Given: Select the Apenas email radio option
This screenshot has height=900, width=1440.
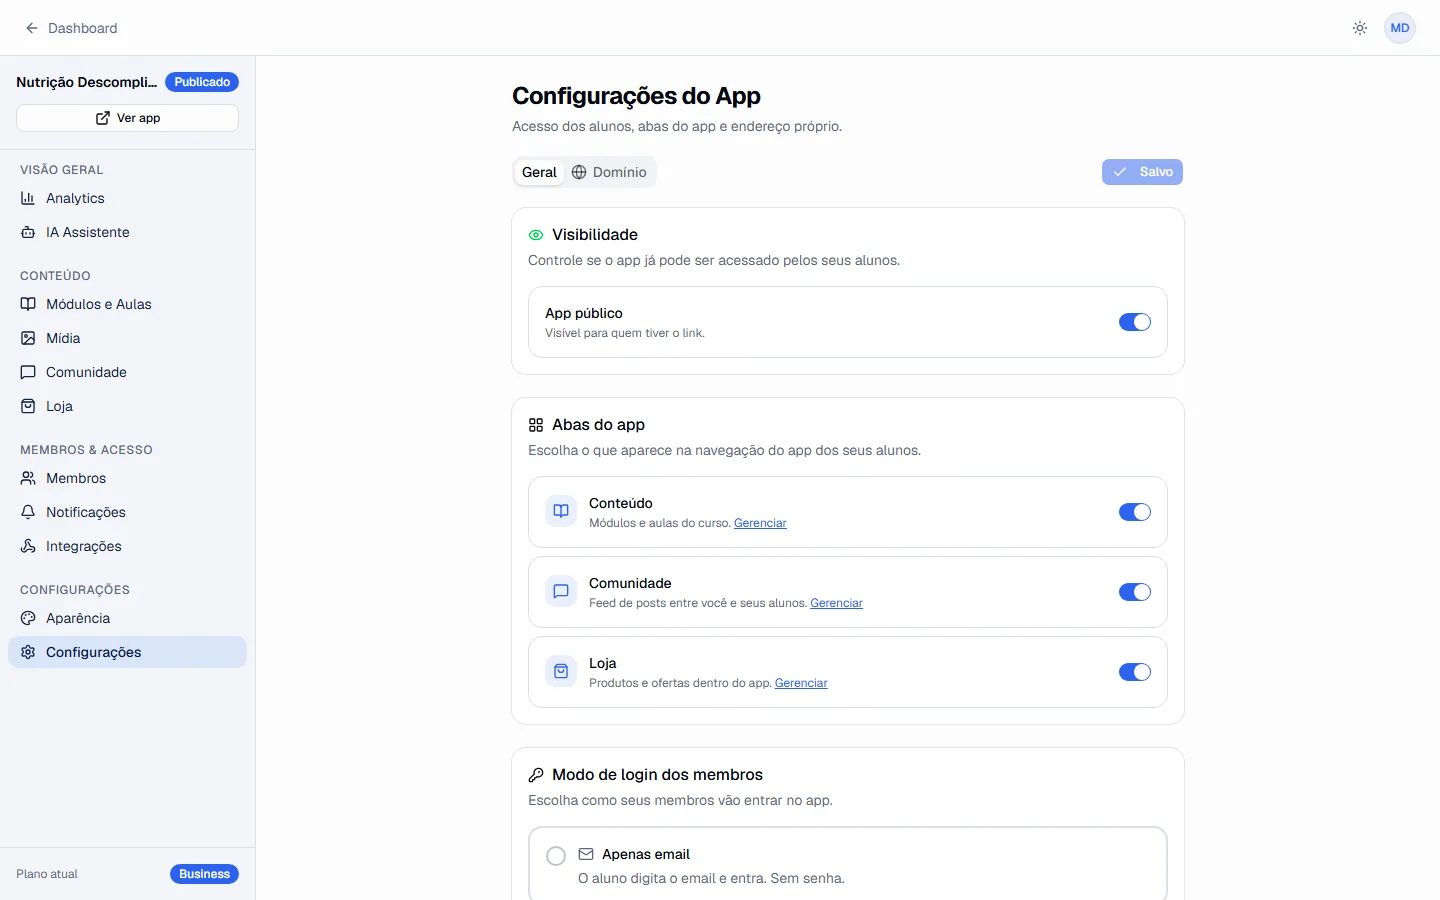Looking at the screenshot, I should [556, 856].
